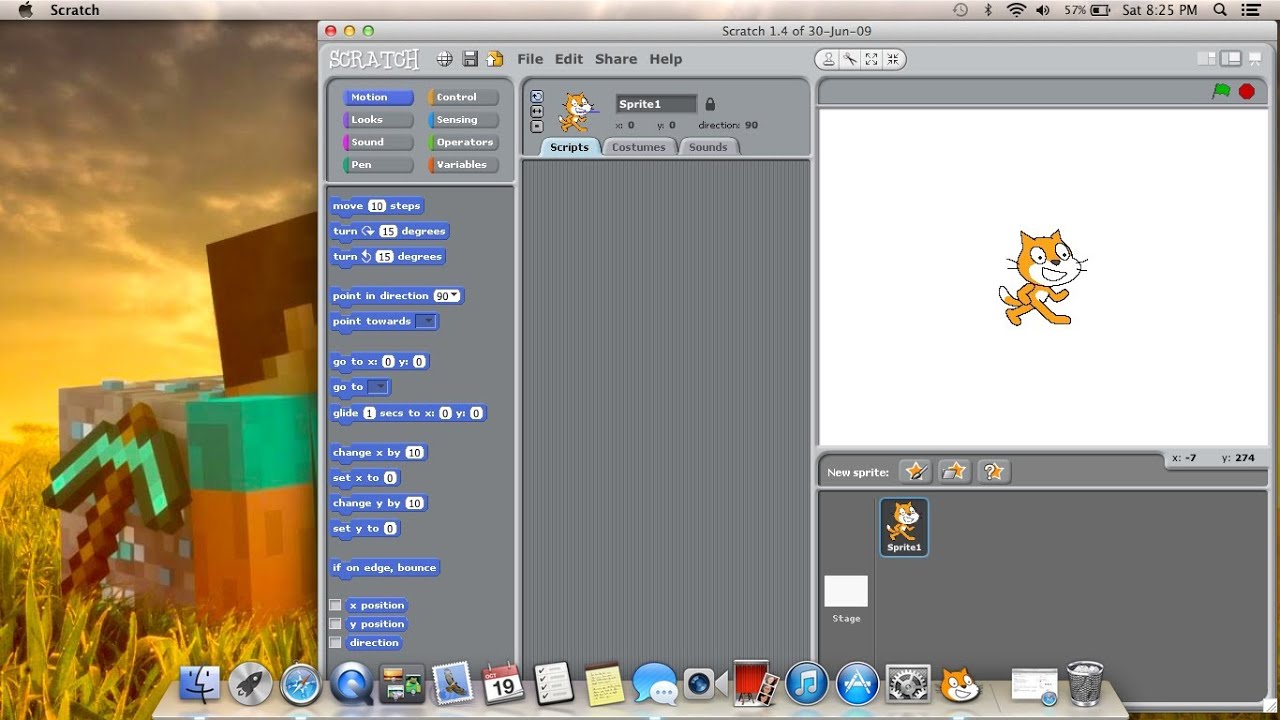The image size is (1280, 720).
Task: Open the Trash in the dock
Action: 1085,683
